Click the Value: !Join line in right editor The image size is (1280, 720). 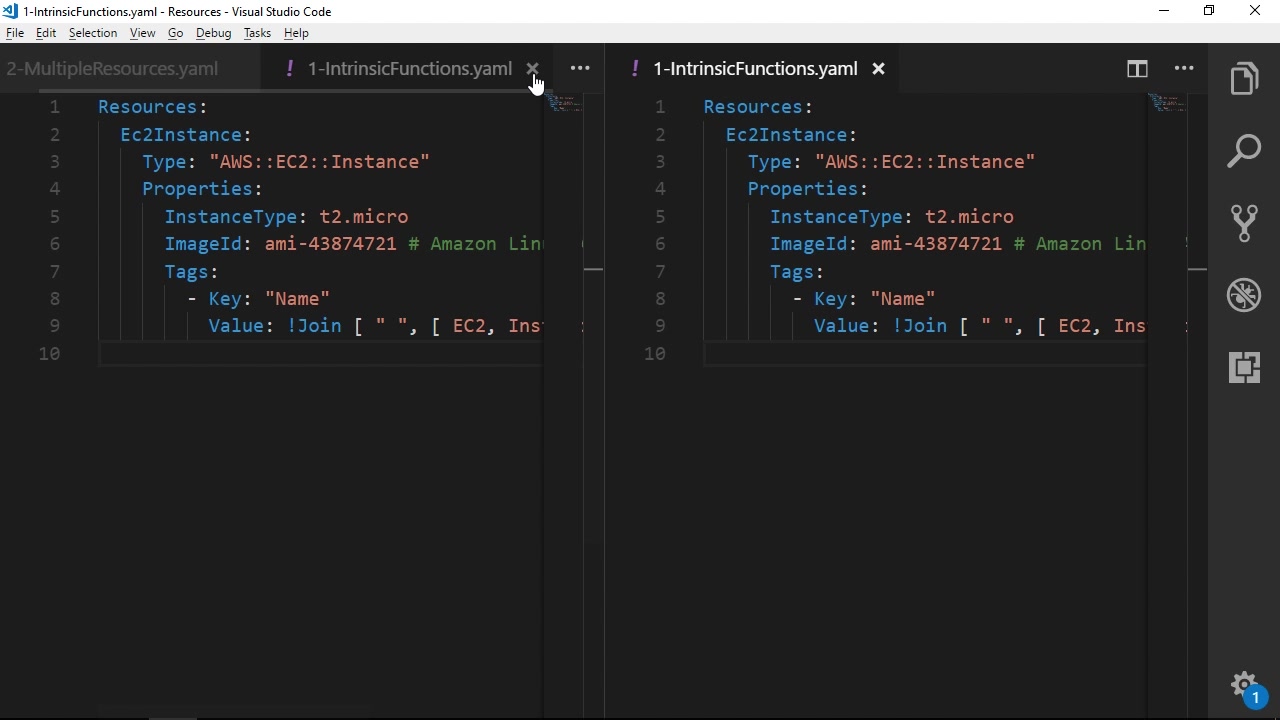click(x=980, y=326)
